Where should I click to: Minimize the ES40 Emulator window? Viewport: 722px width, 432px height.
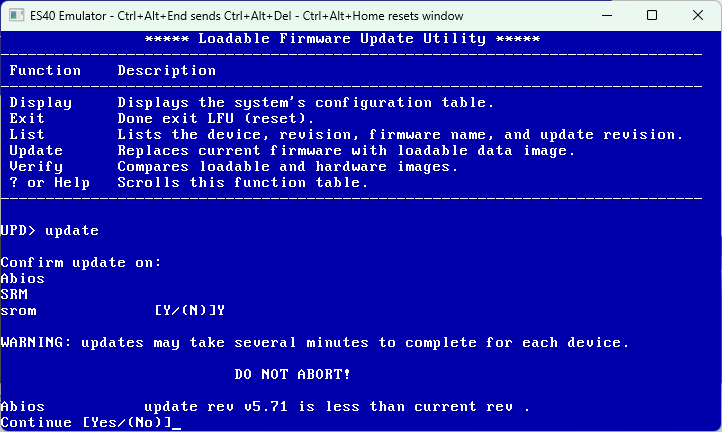pos(607,15)
